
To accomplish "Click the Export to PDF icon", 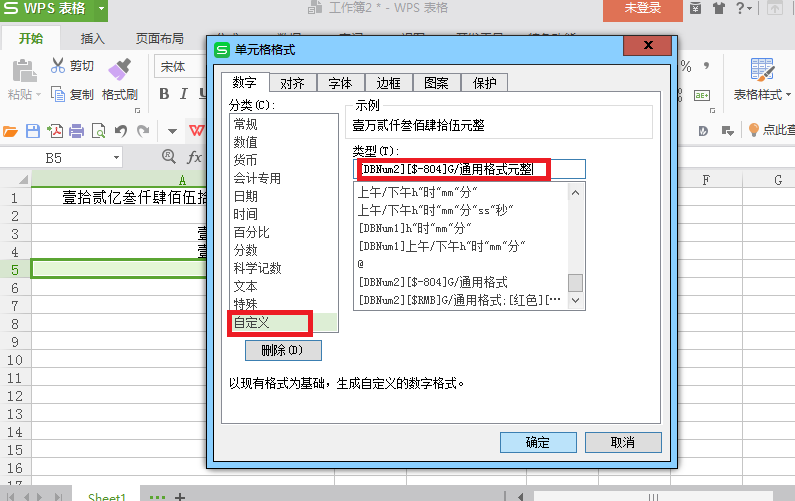I will (54, 131).
